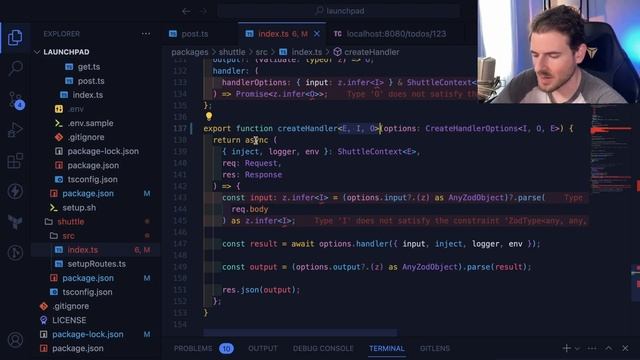Open the OUTPUT panel tab
Screen dimensions: 640x360
click(x=262, y=348)
